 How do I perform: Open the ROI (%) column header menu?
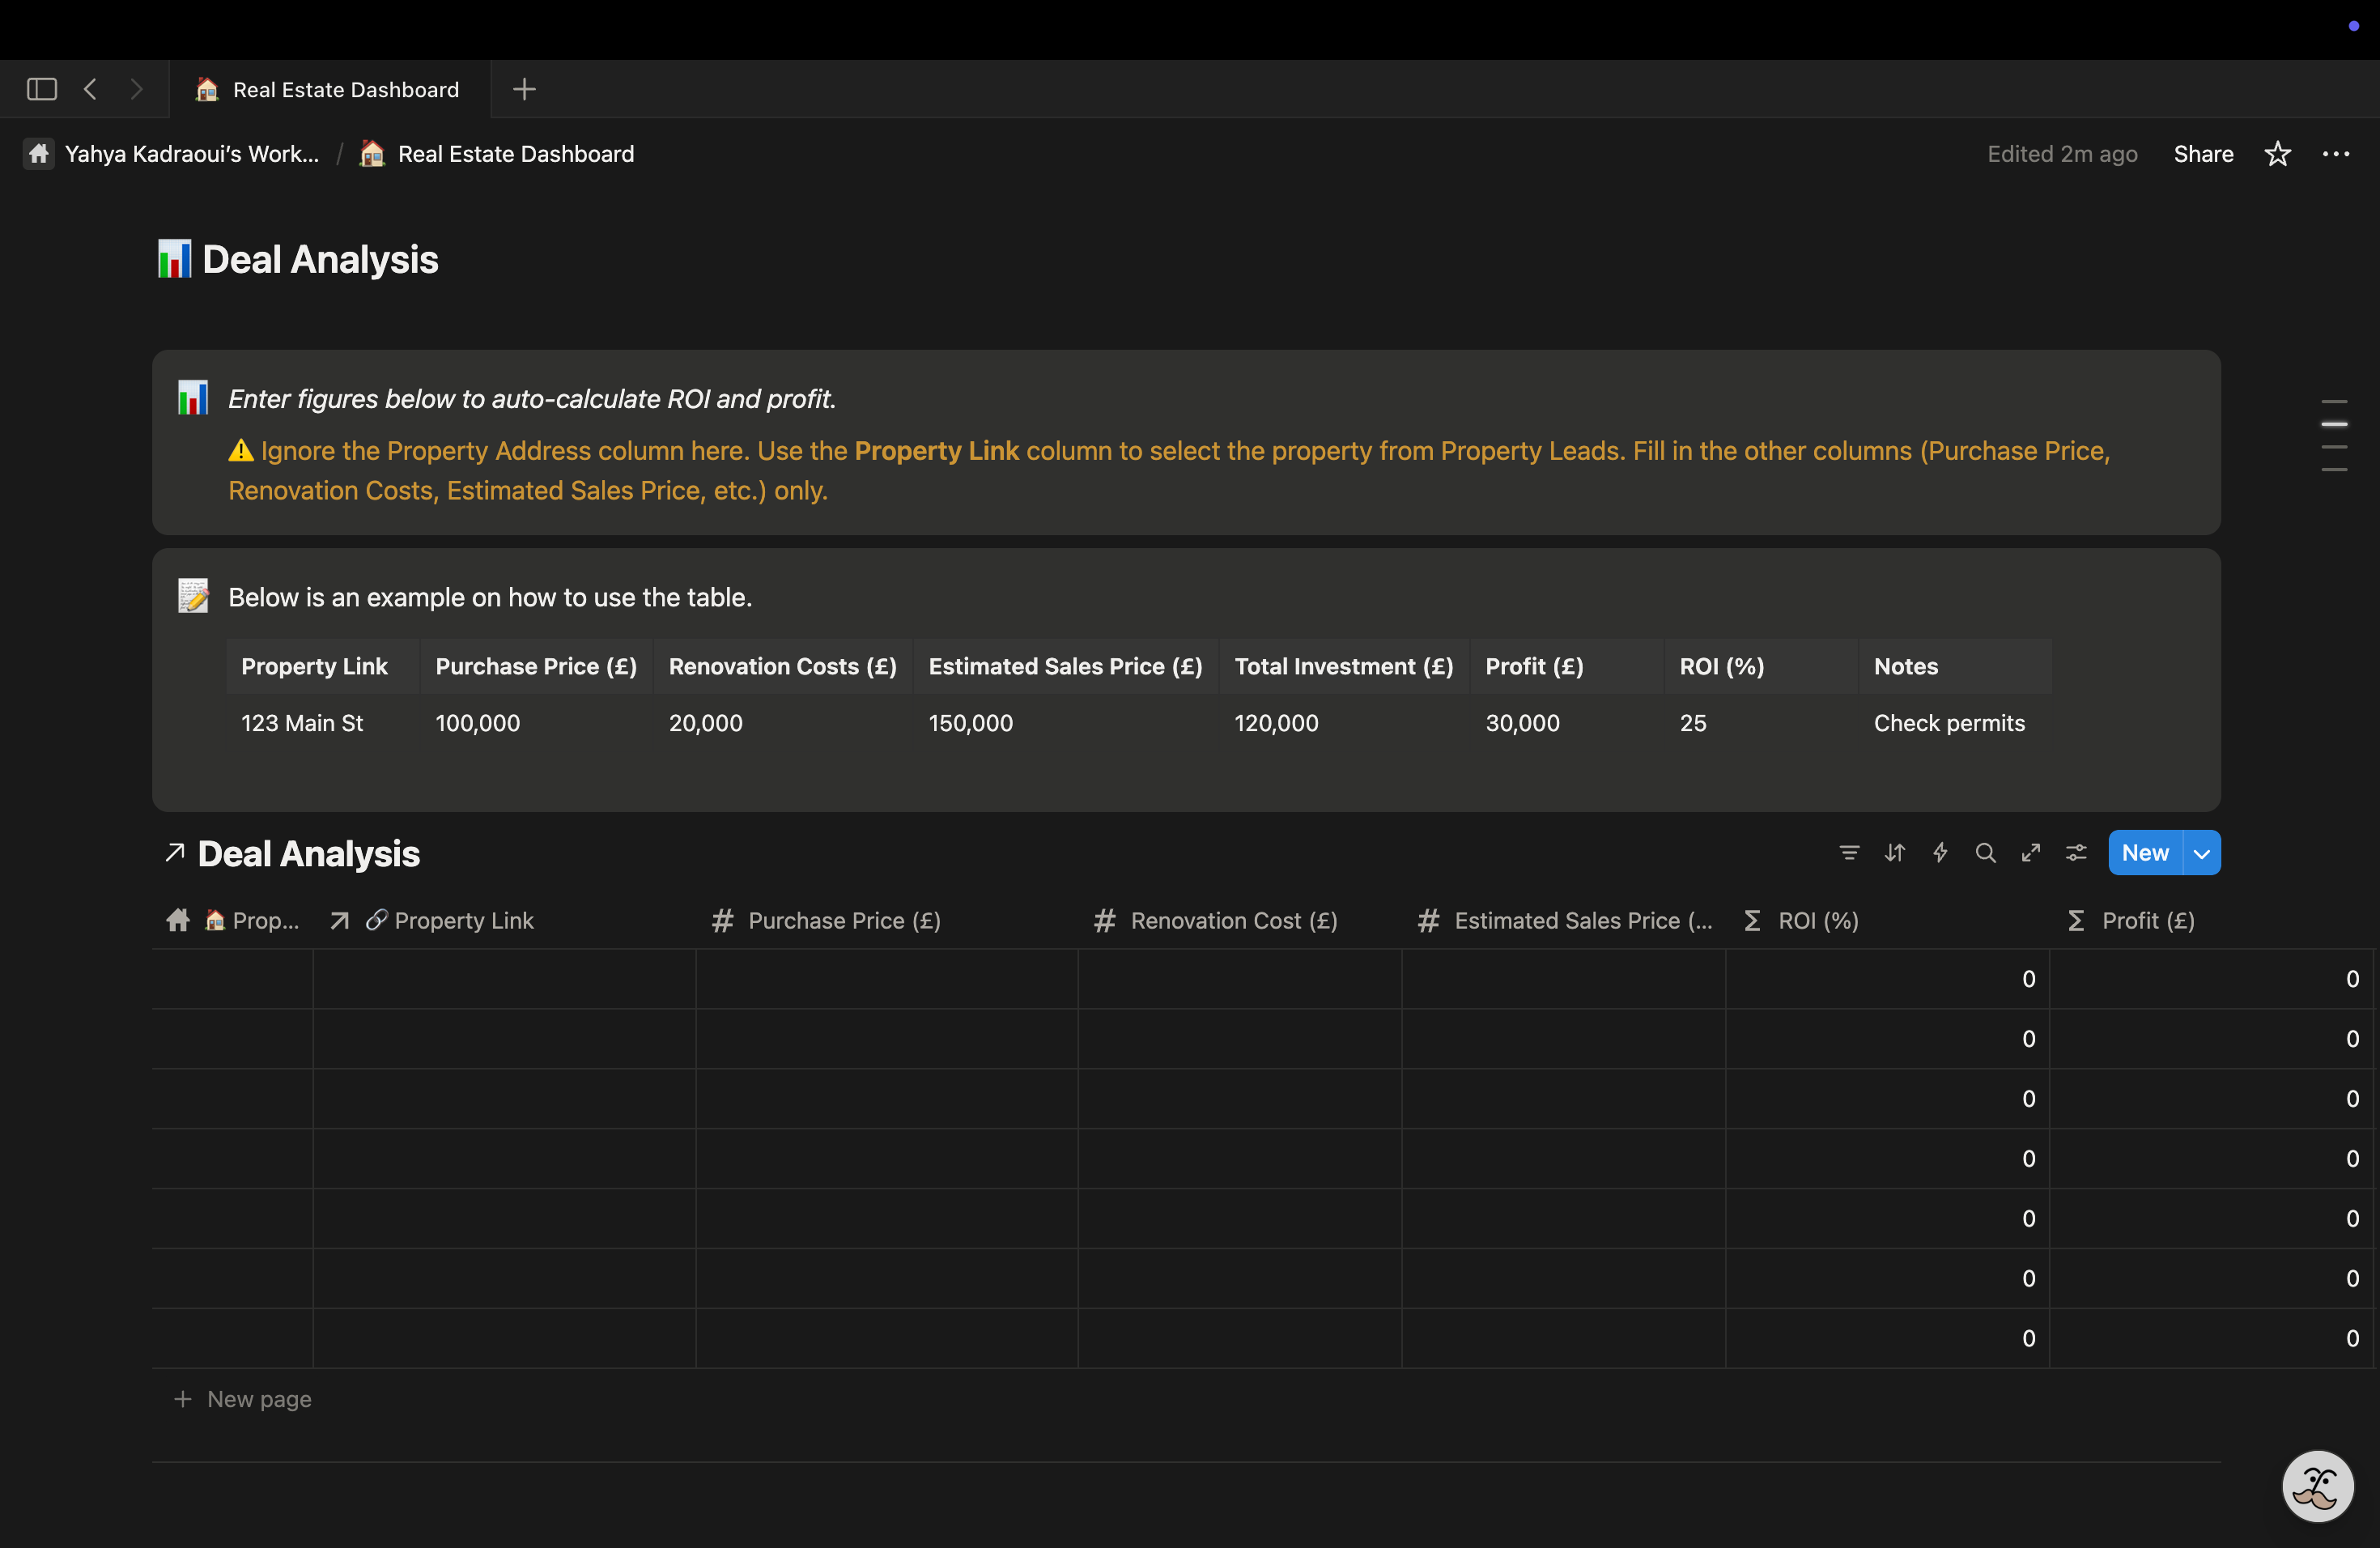click(x=1818, y=920)
